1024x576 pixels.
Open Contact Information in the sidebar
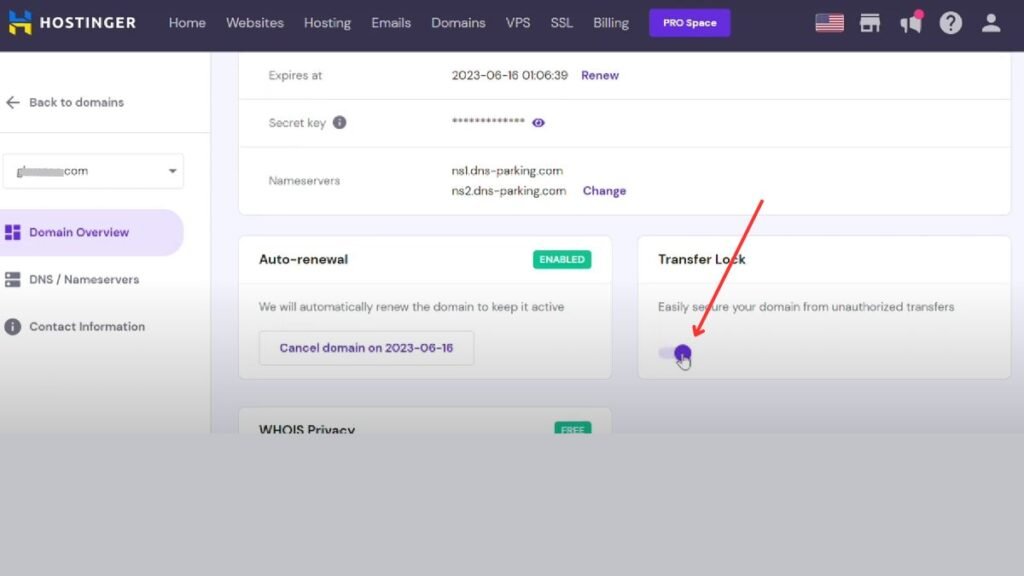tap(87, 327)
